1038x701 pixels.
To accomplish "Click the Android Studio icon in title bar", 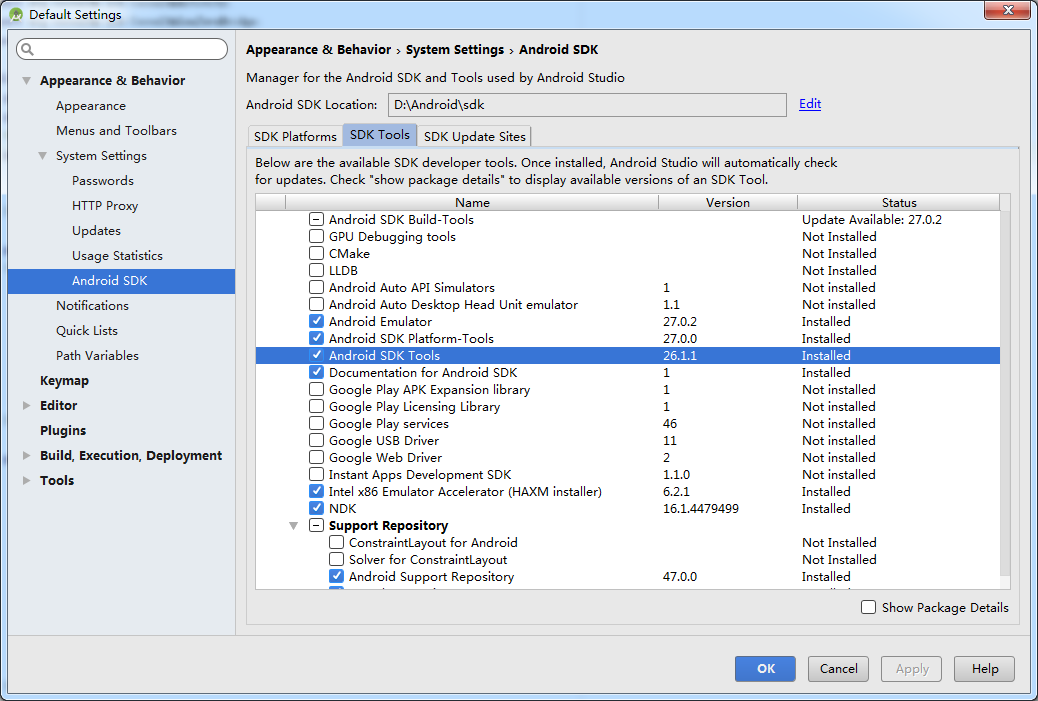I will [15, 14].
